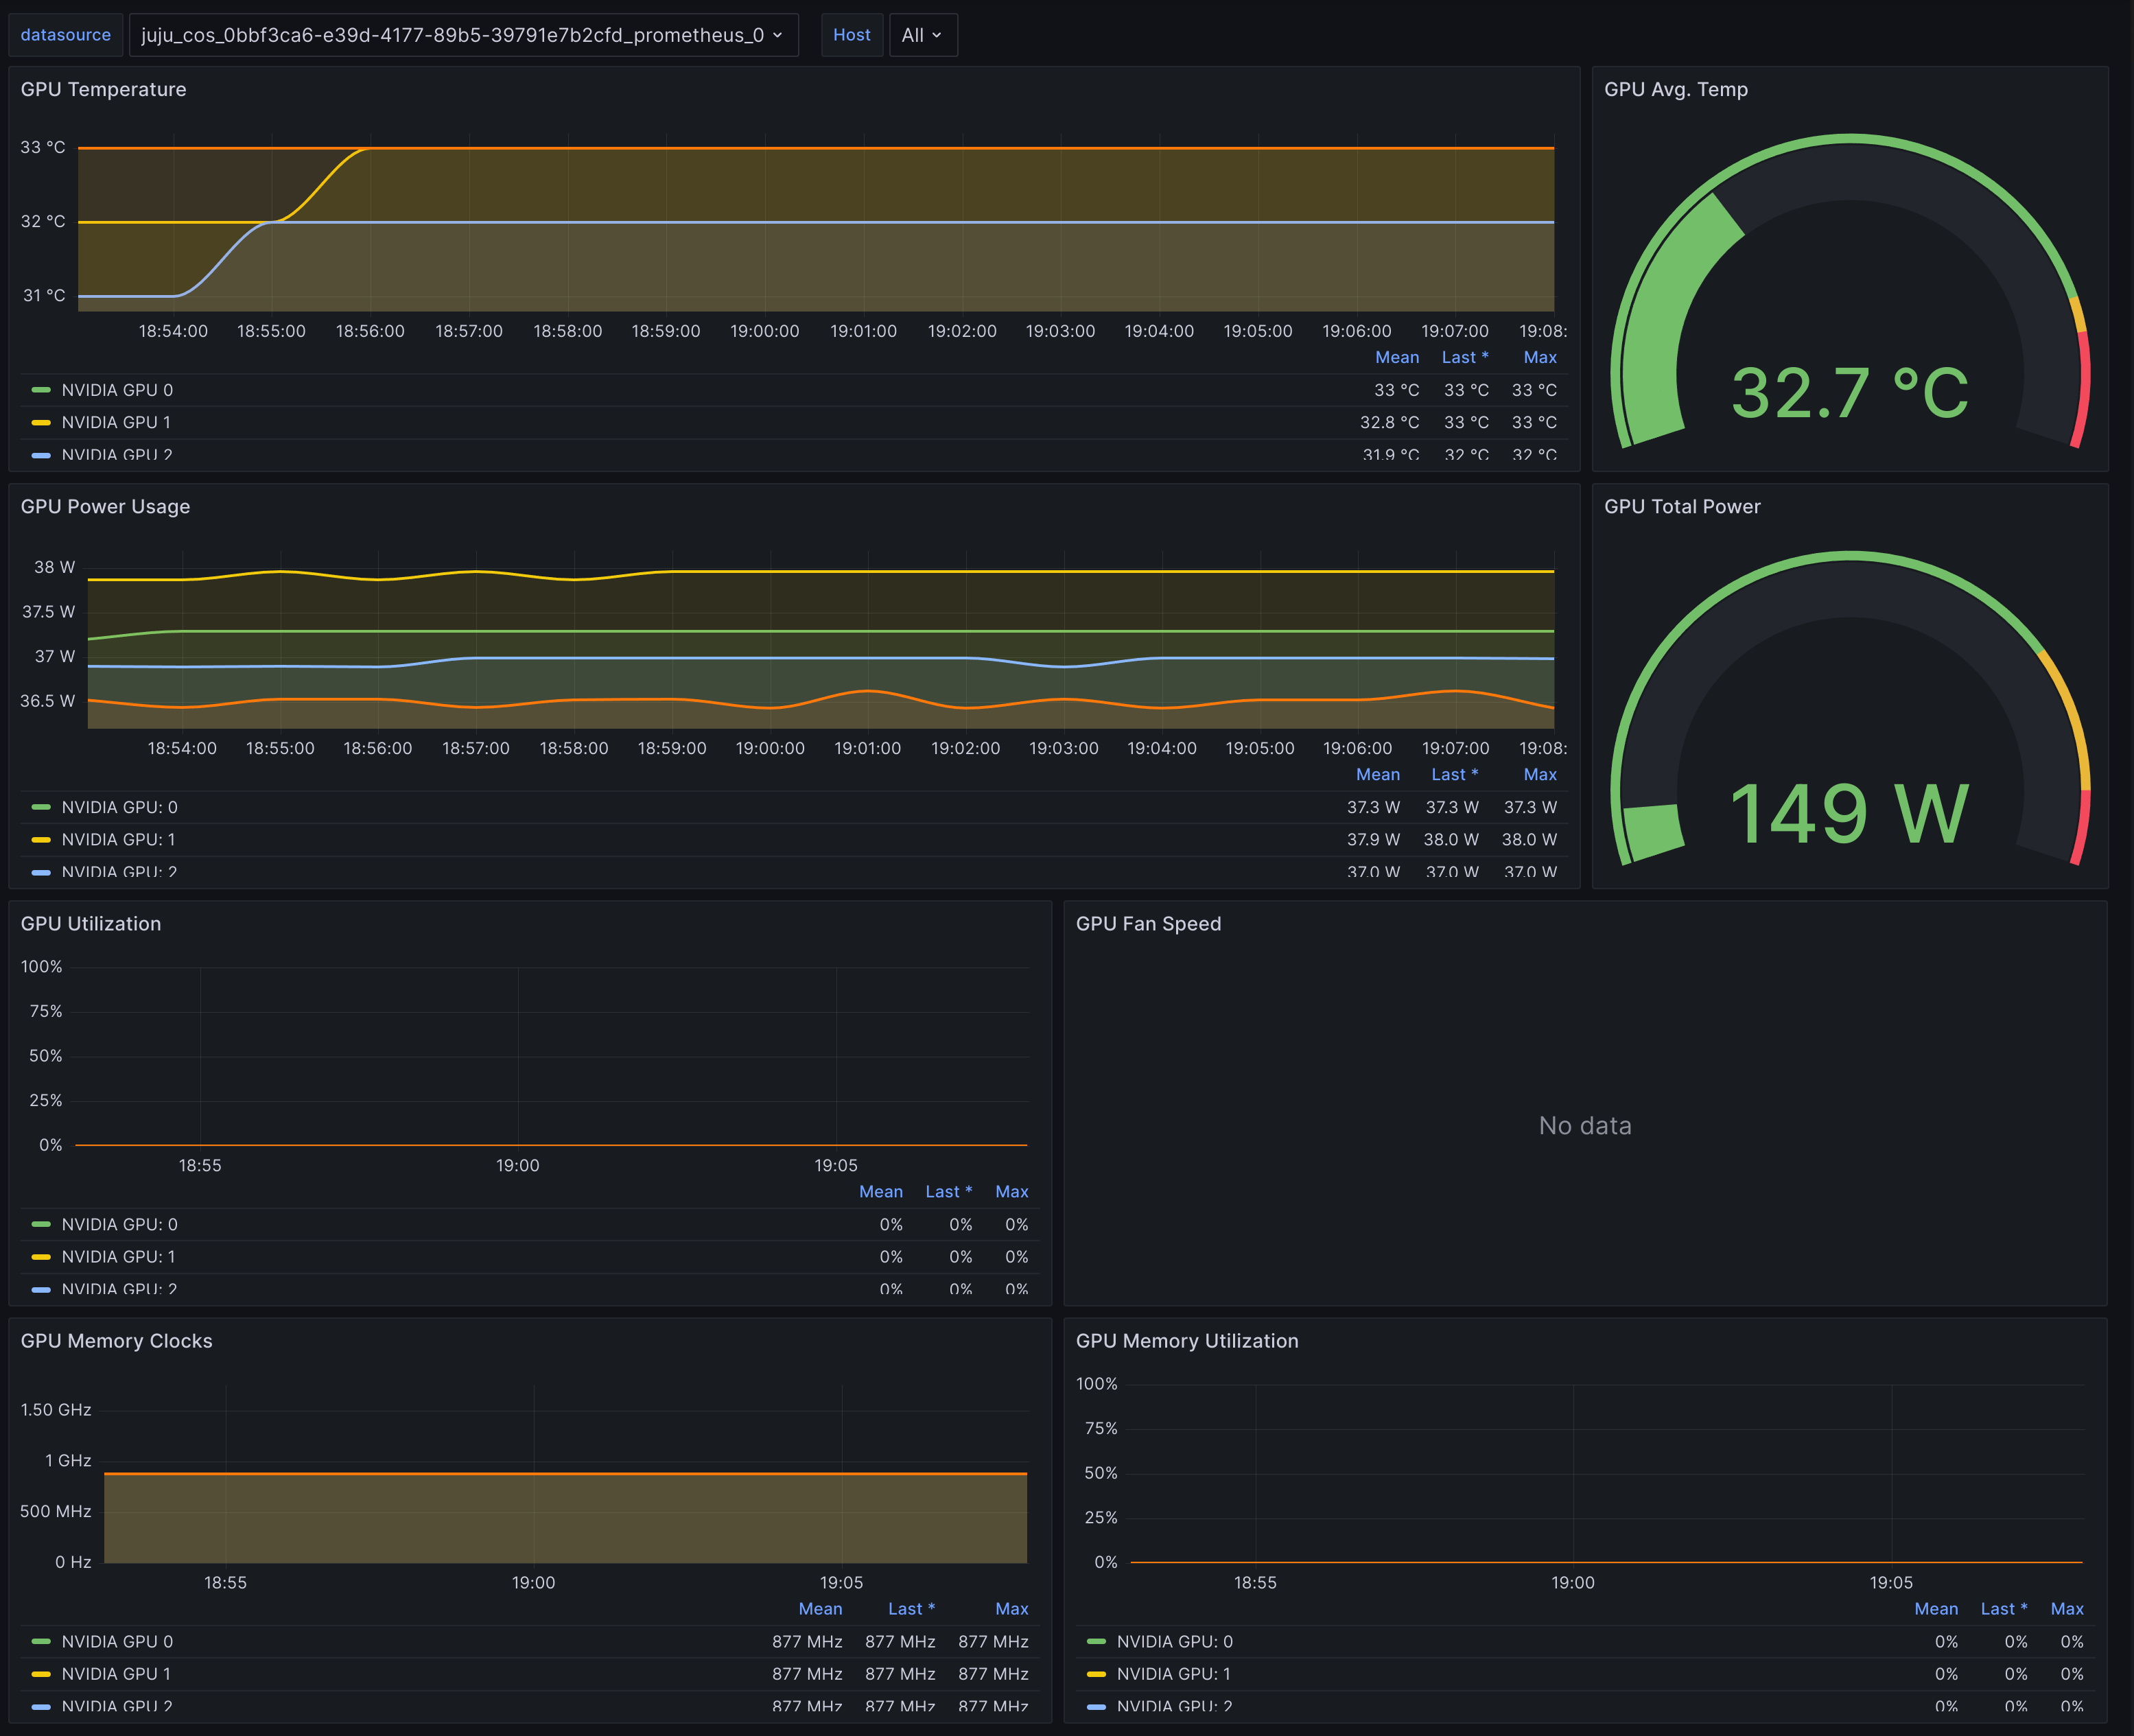Toggle NVIDIA GPU 1 series in GPU Temperature legend
This screenshot has height=1736, width=2134.
tap(116, 422)
